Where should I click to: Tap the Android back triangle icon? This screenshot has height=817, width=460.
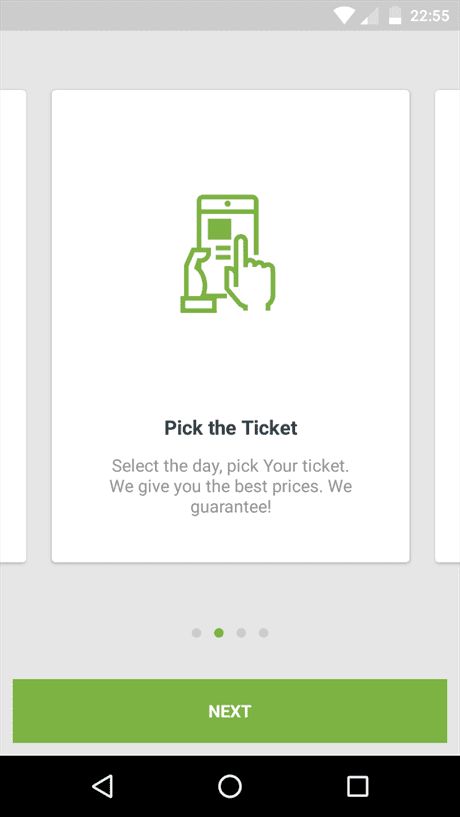(x=103, y=786)
